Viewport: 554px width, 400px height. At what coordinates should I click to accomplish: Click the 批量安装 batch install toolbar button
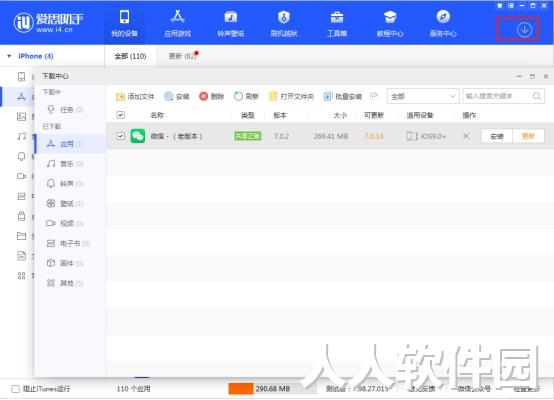pos(343,96)
